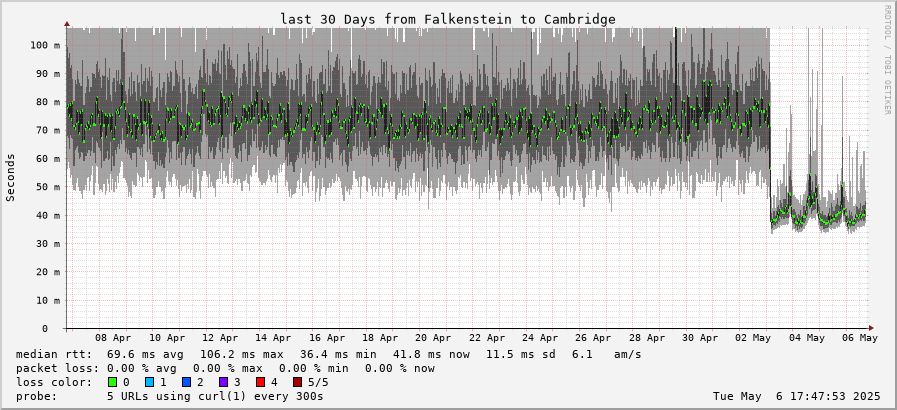Click the '40 m' y-axis label
Image resolution: width=897 pixels, height=410 pixels.
pyautogui.click(x=47, y=216)
